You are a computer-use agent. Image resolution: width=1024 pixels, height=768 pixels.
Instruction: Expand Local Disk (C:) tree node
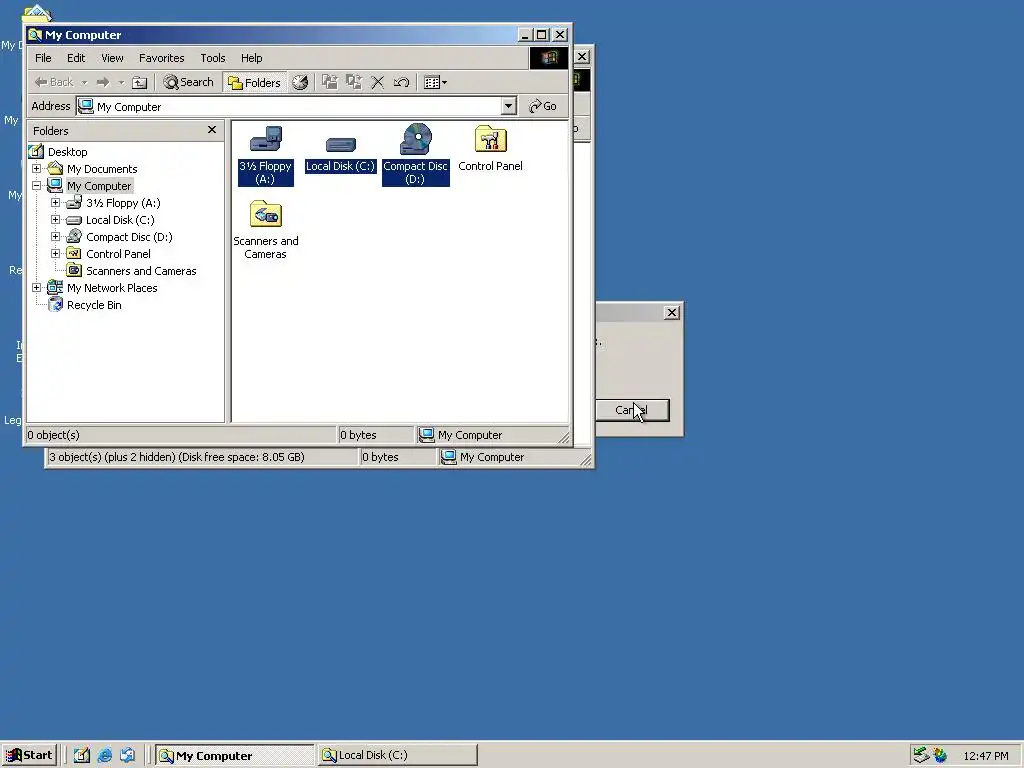[56, 219]
